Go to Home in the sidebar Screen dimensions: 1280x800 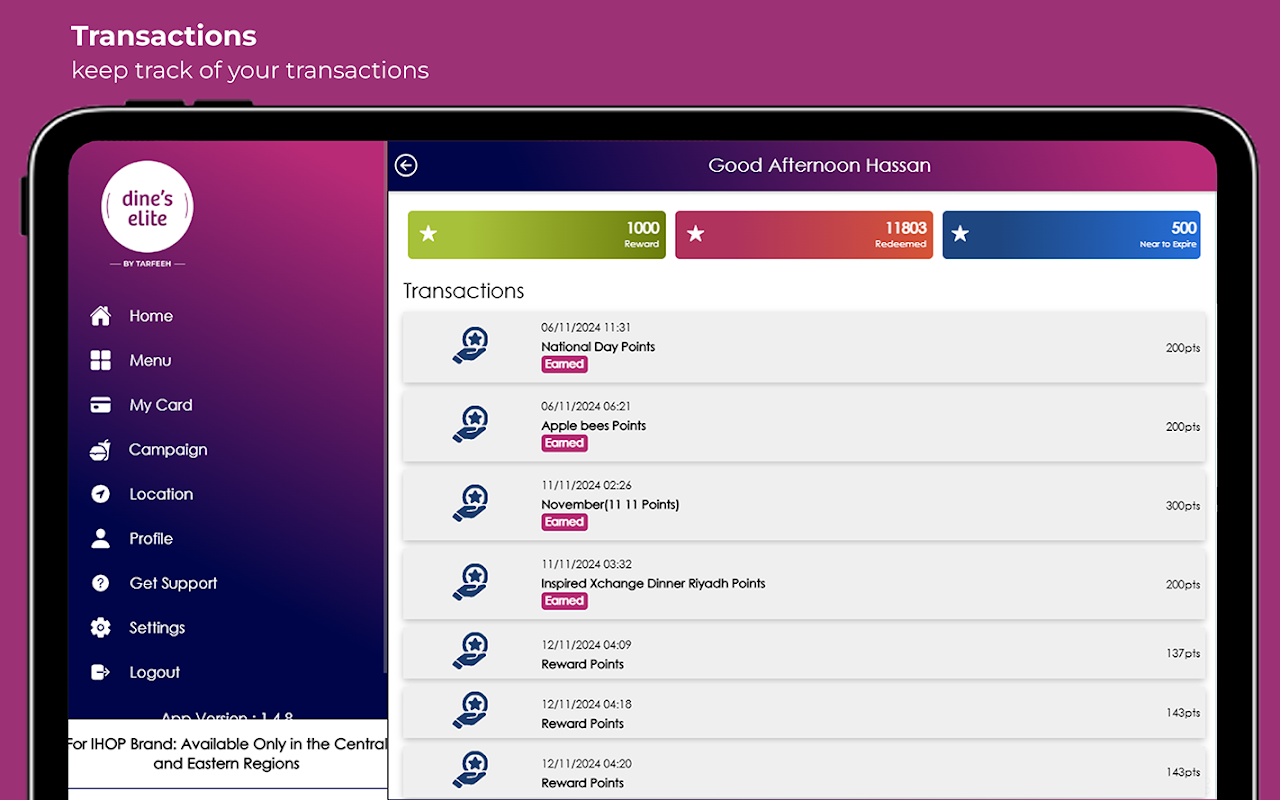click(151, 316)
